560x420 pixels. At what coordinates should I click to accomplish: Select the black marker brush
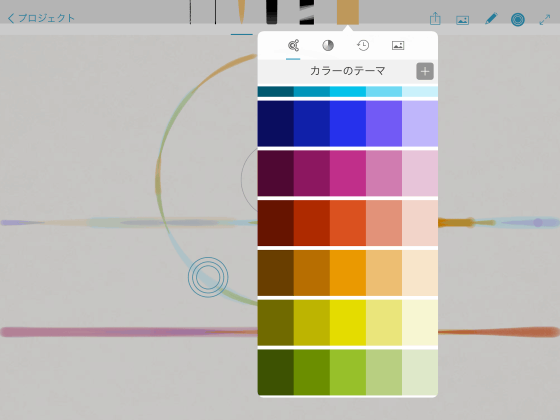click(272, 12)
